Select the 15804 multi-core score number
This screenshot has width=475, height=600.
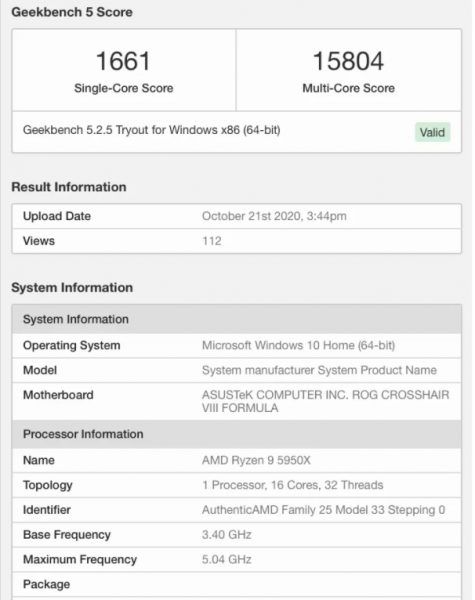coord(348,61)
